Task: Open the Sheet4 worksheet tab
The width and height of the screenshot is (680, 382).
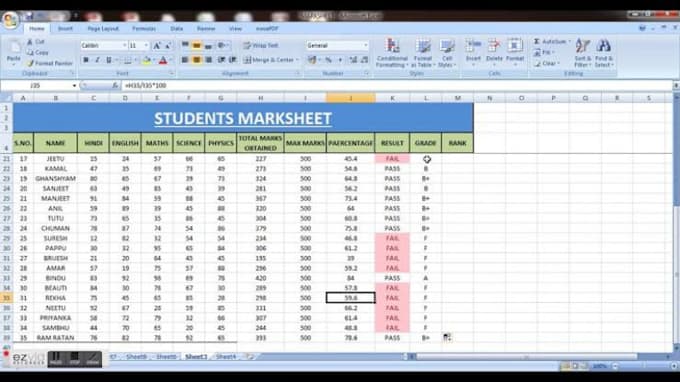Action: (x=226, y=356)
